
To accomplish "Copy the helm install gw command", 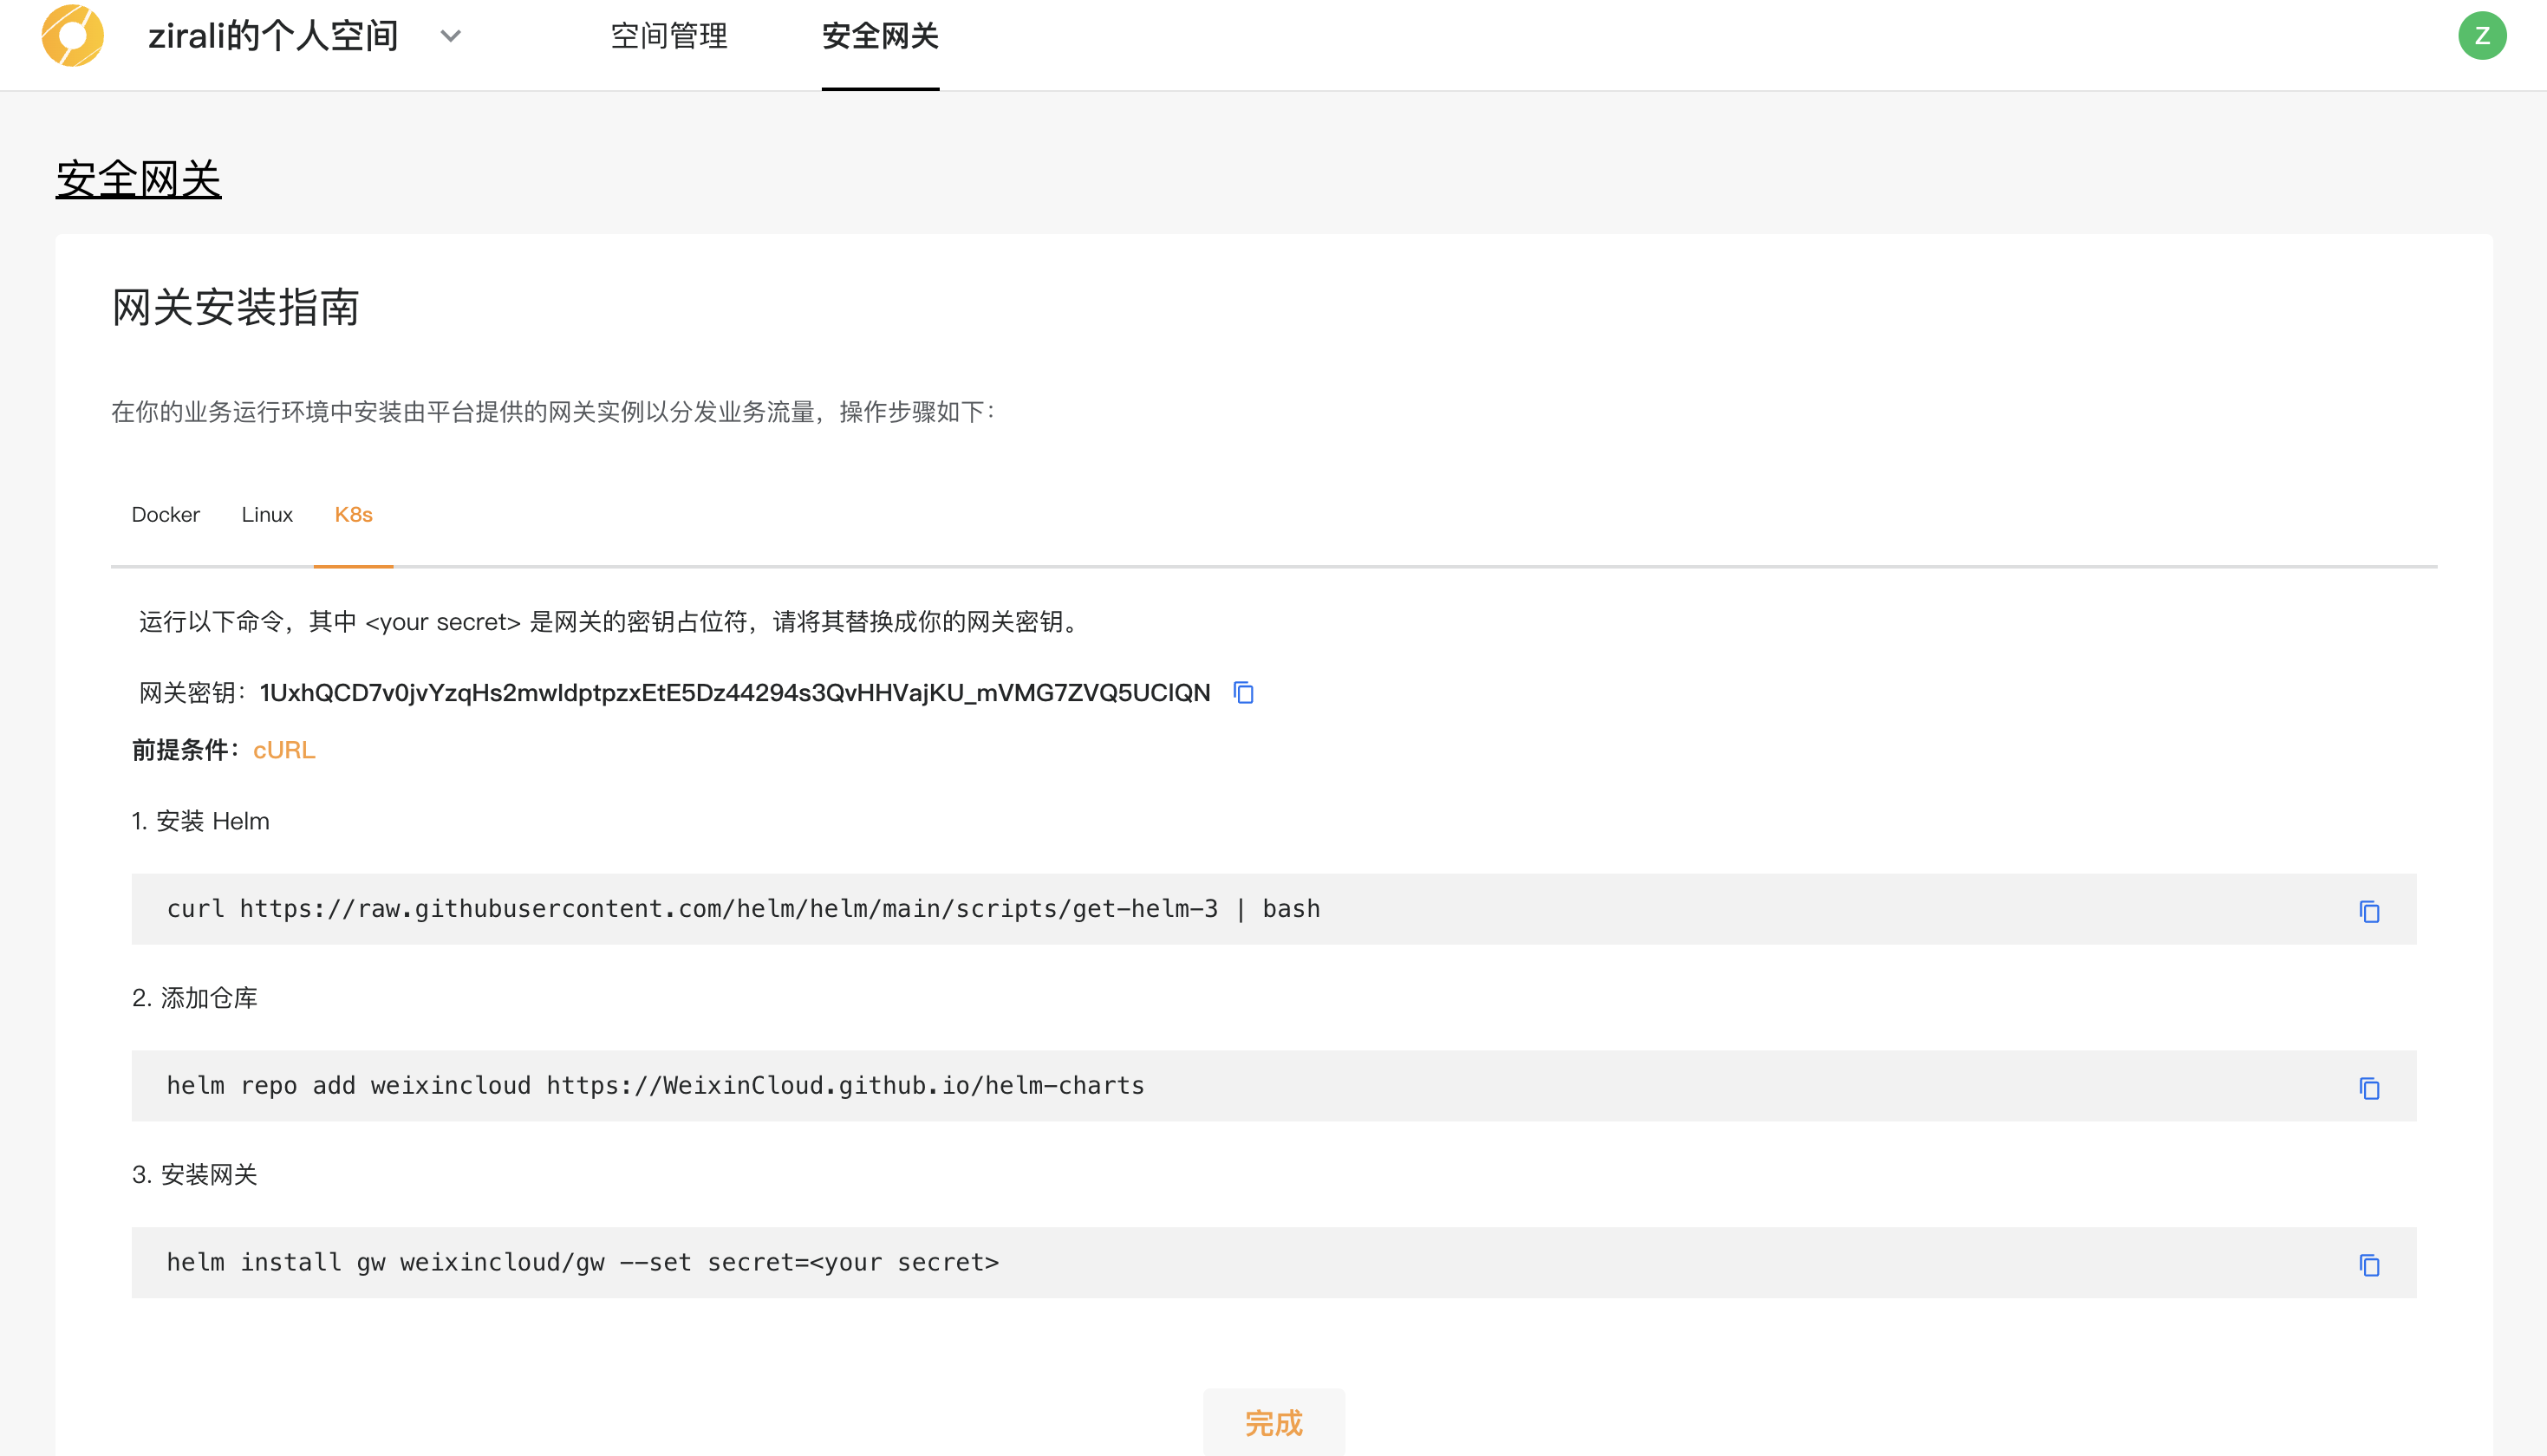I will coord(2369,1265).
